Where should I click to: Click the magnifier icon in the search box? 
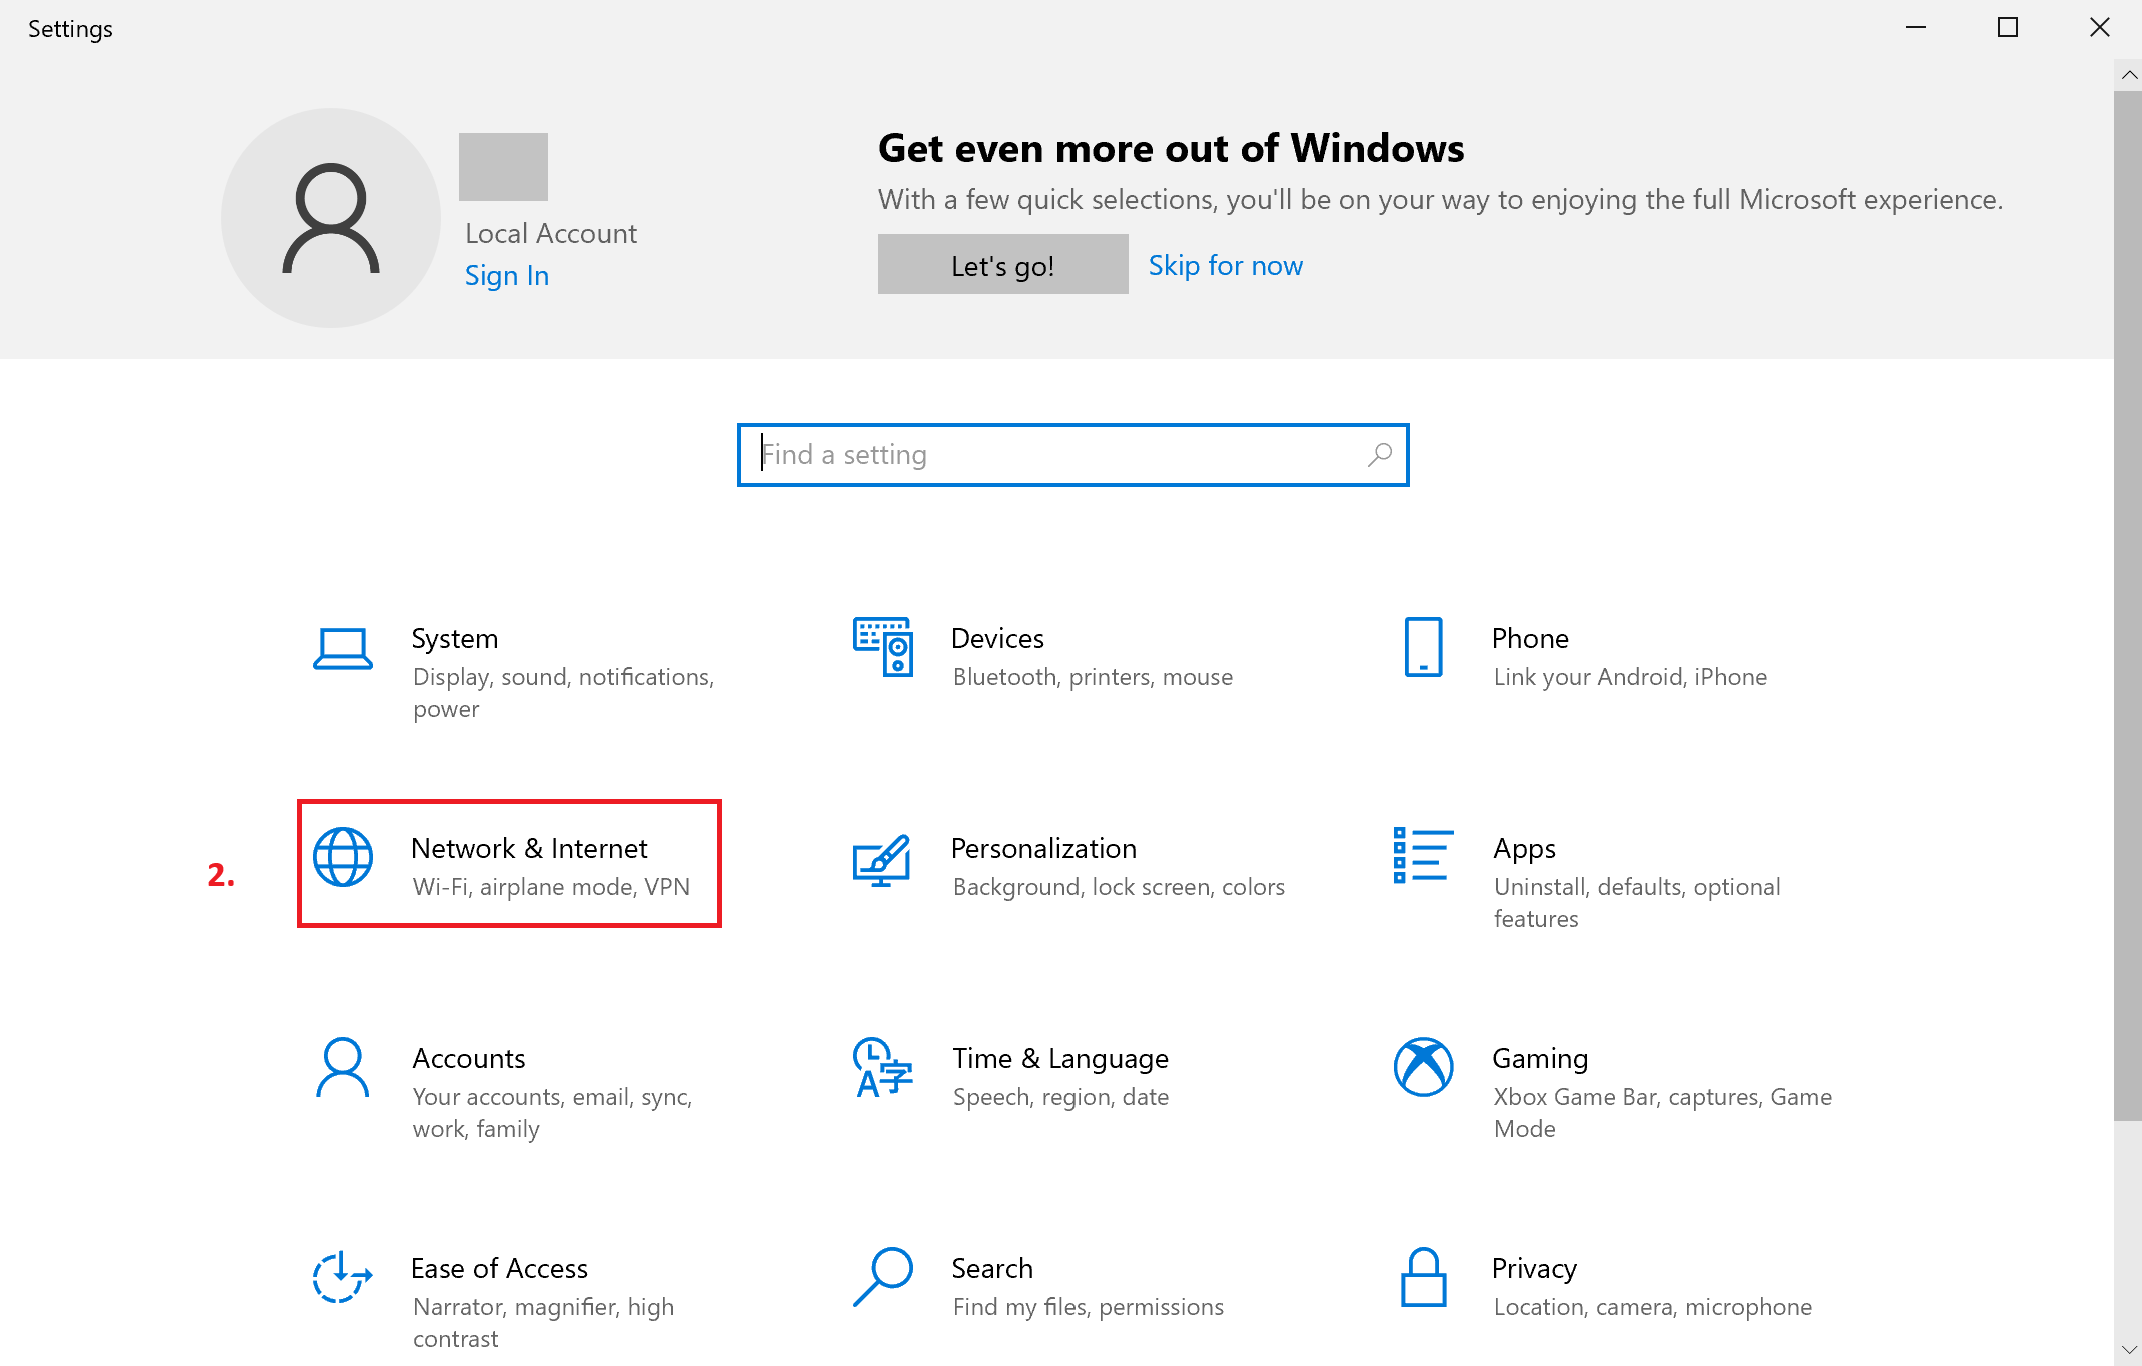coord(1379,455)
